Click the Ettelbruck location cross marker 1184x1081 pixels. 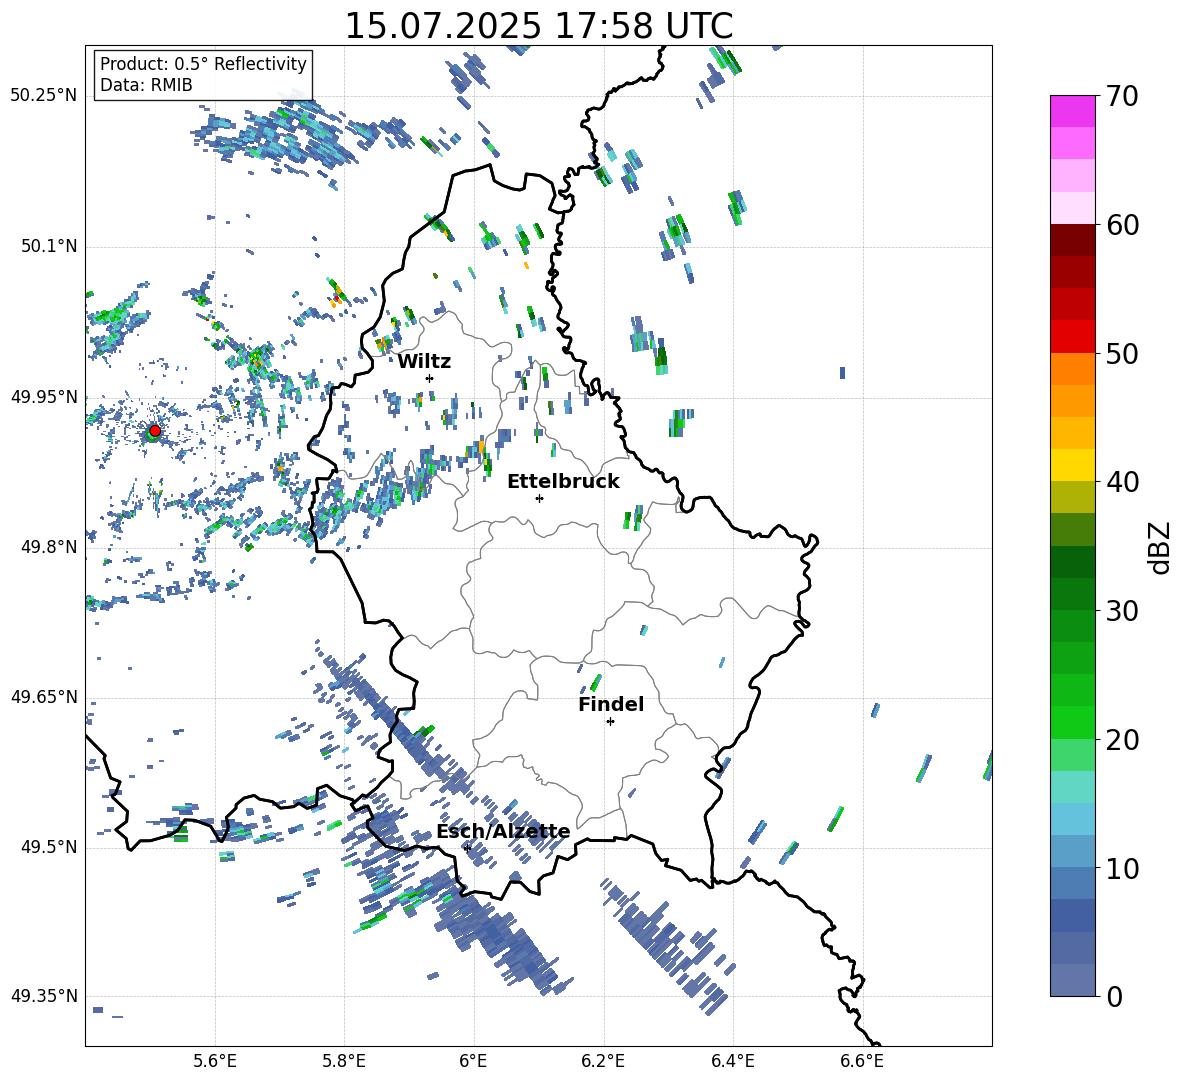[539, 498]
